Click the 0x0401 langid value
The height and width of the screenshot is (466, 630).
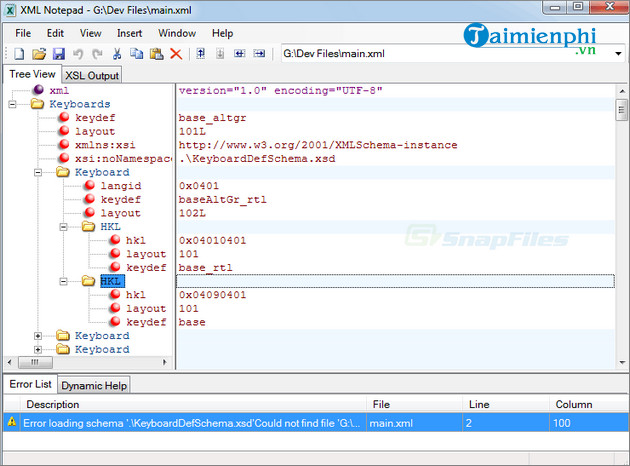(198, 186)
